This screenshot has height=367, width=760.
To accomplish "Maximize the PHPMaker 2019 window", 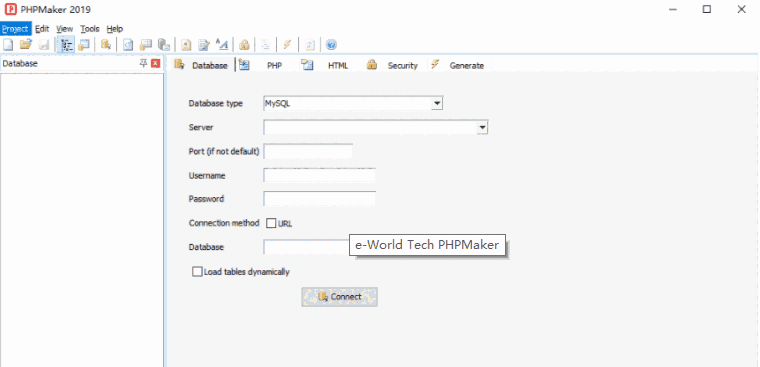I will (x=707, y=9).
